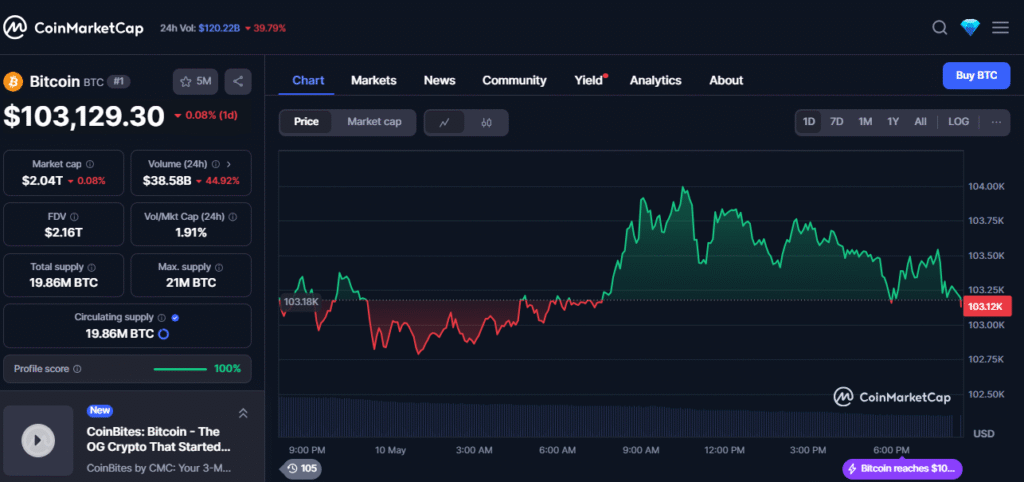Click the Buy BTC button
The height and width of the screenshot is (482, 1024).
tap(976, 75)
